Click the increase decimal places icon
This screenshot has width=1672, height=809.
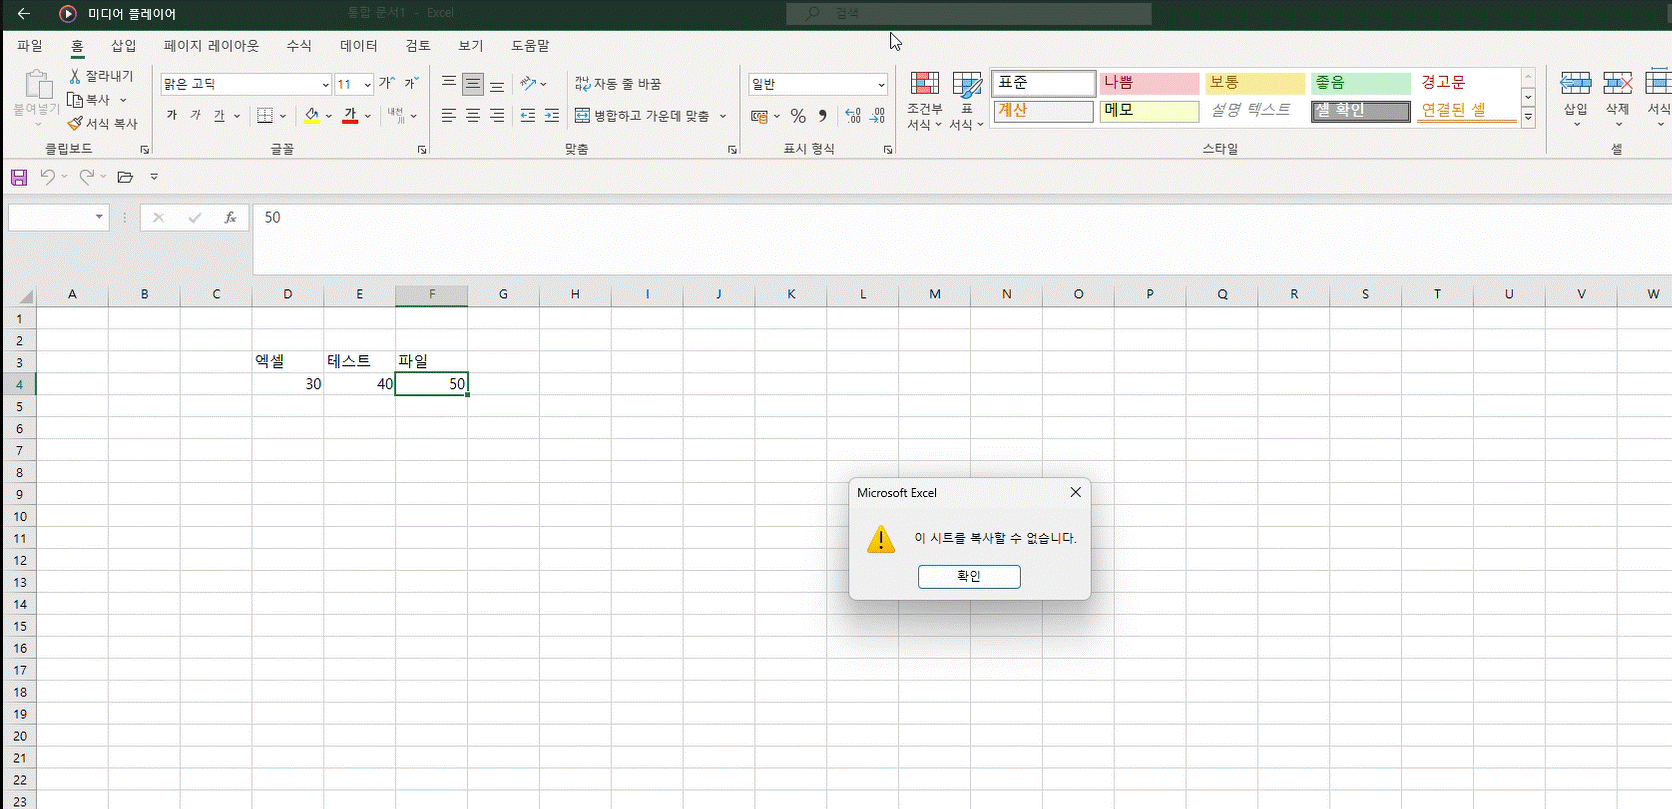[853, 116]
